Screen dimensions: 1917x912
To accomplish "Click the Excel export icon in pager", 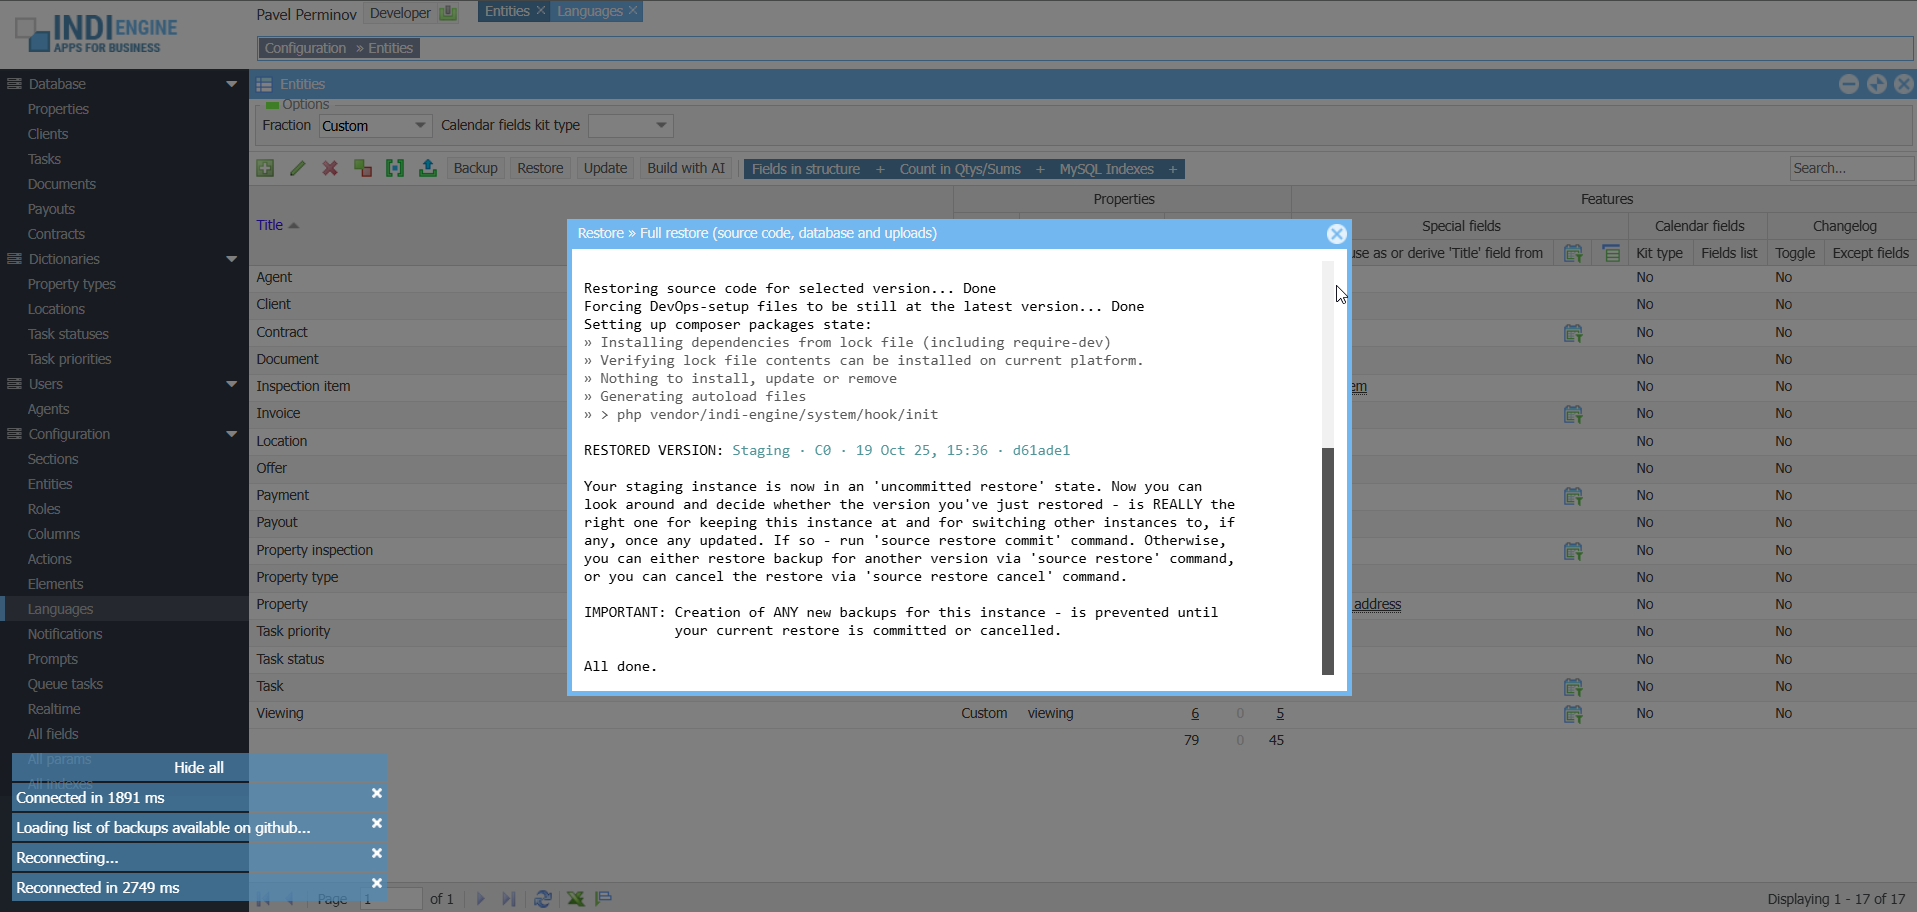I will [576, 898].
